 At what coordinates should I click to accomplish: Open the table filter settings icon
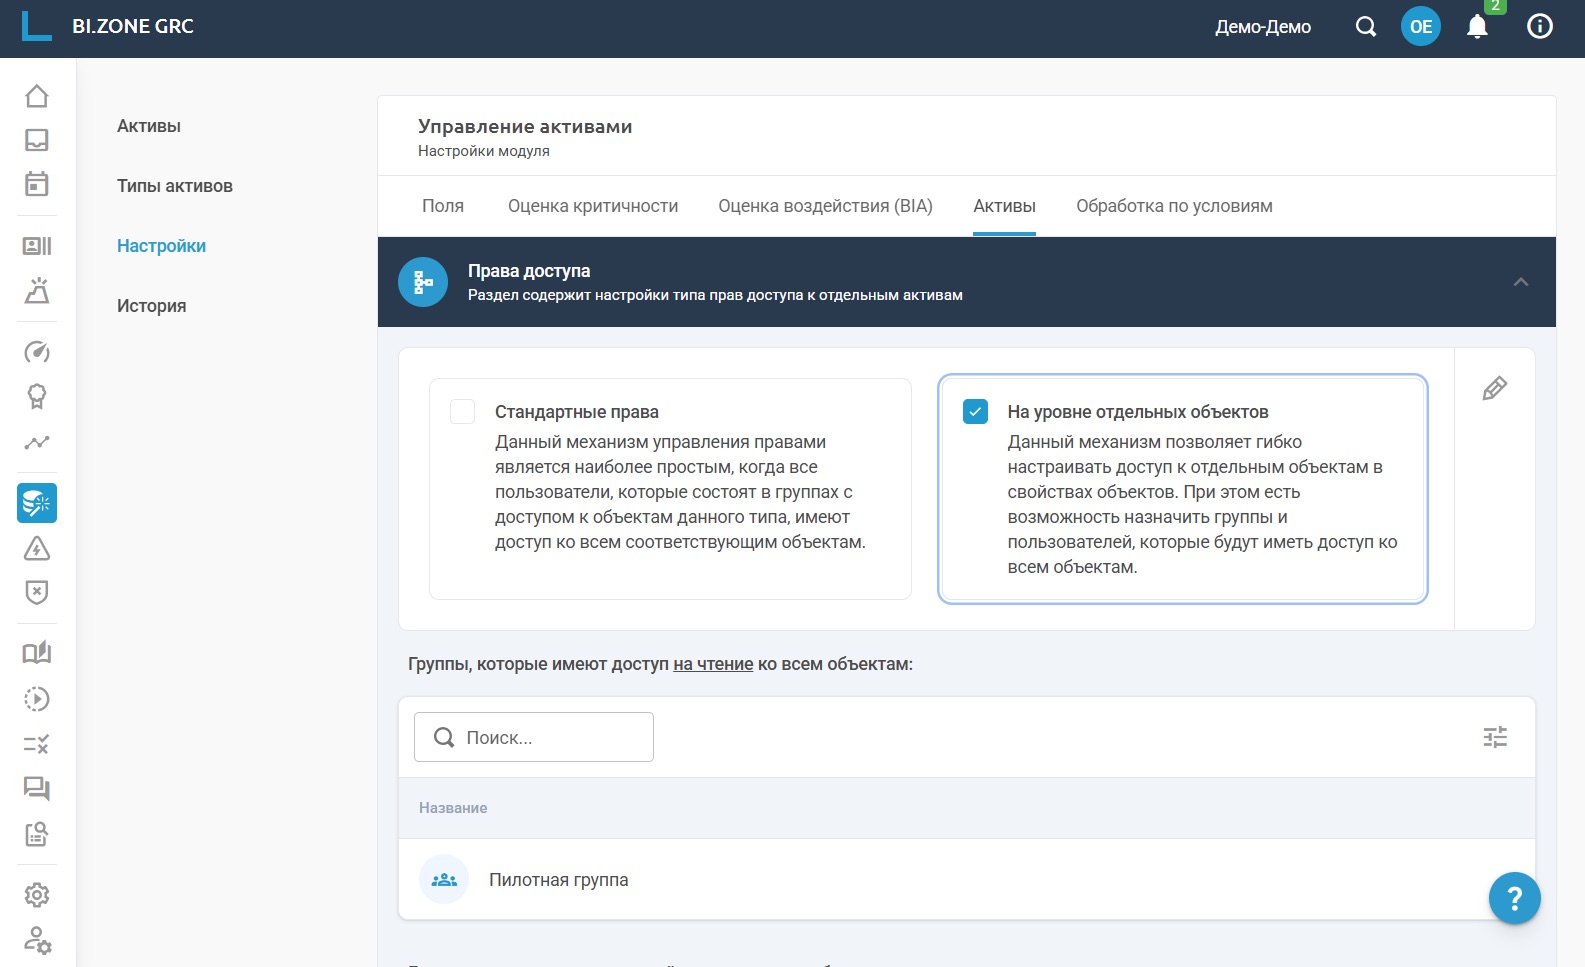pyautogui.click(x=1495, y=737)
